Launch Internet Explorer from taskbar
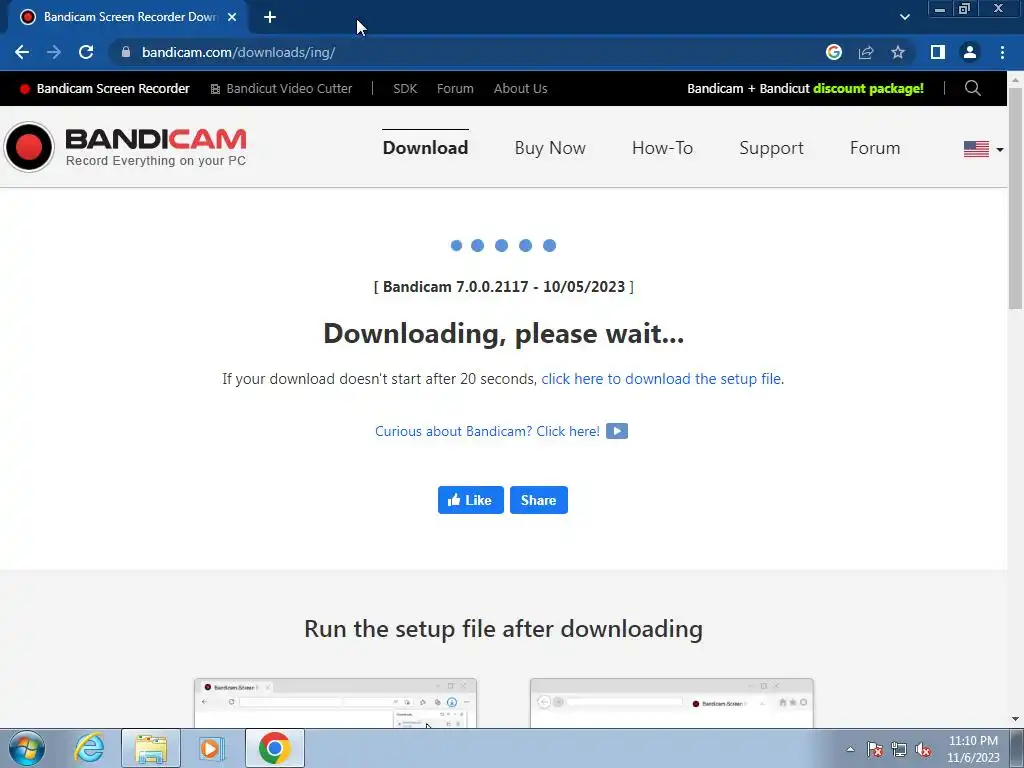1024x768 pixels. pos(89,748)
